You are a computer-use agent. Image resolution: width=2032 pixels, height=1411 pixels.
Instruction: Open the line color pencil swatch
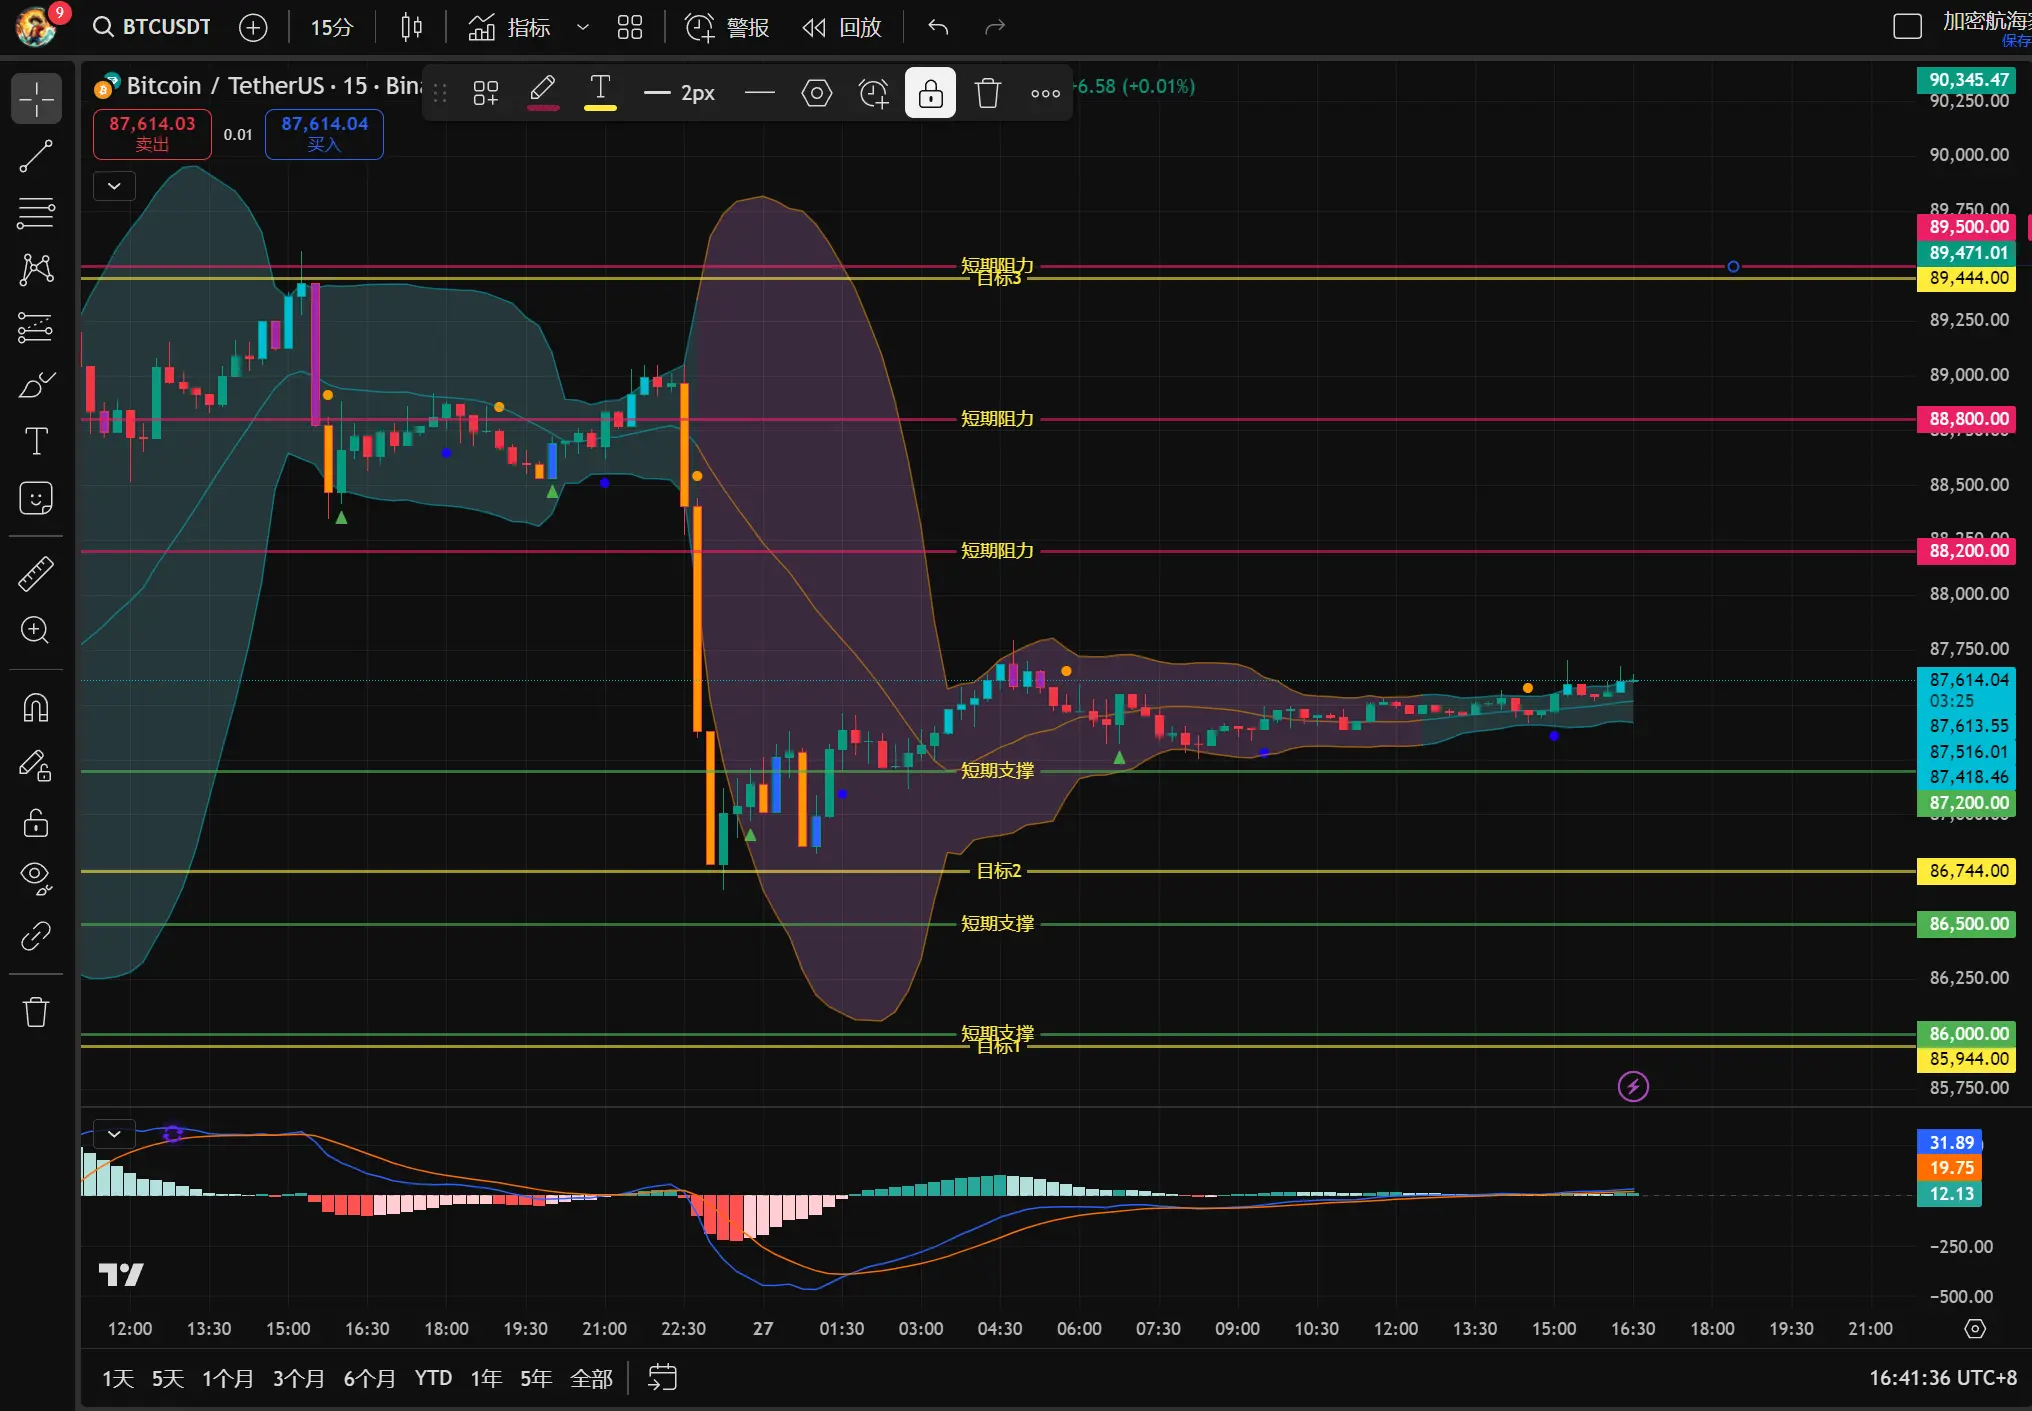[542, 93]
